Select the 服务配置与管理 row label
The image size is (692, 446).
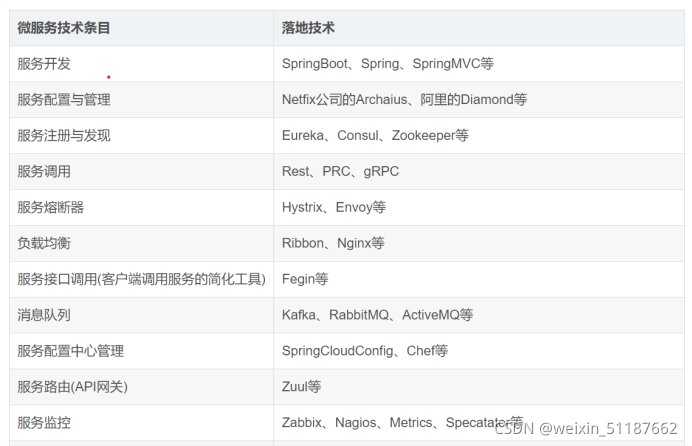[x=64, y=100]
